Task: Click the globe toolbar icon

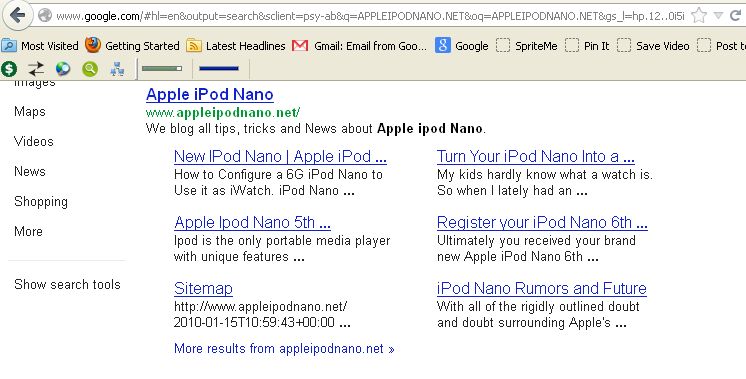Action: (x=63, y=69)
